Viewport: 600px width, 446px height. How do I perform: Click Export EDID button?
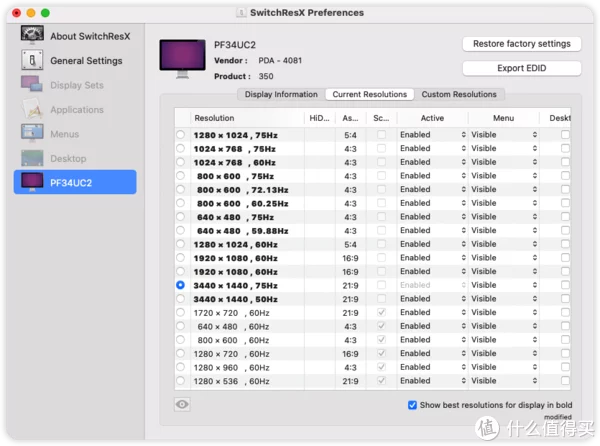click(522, 68)
